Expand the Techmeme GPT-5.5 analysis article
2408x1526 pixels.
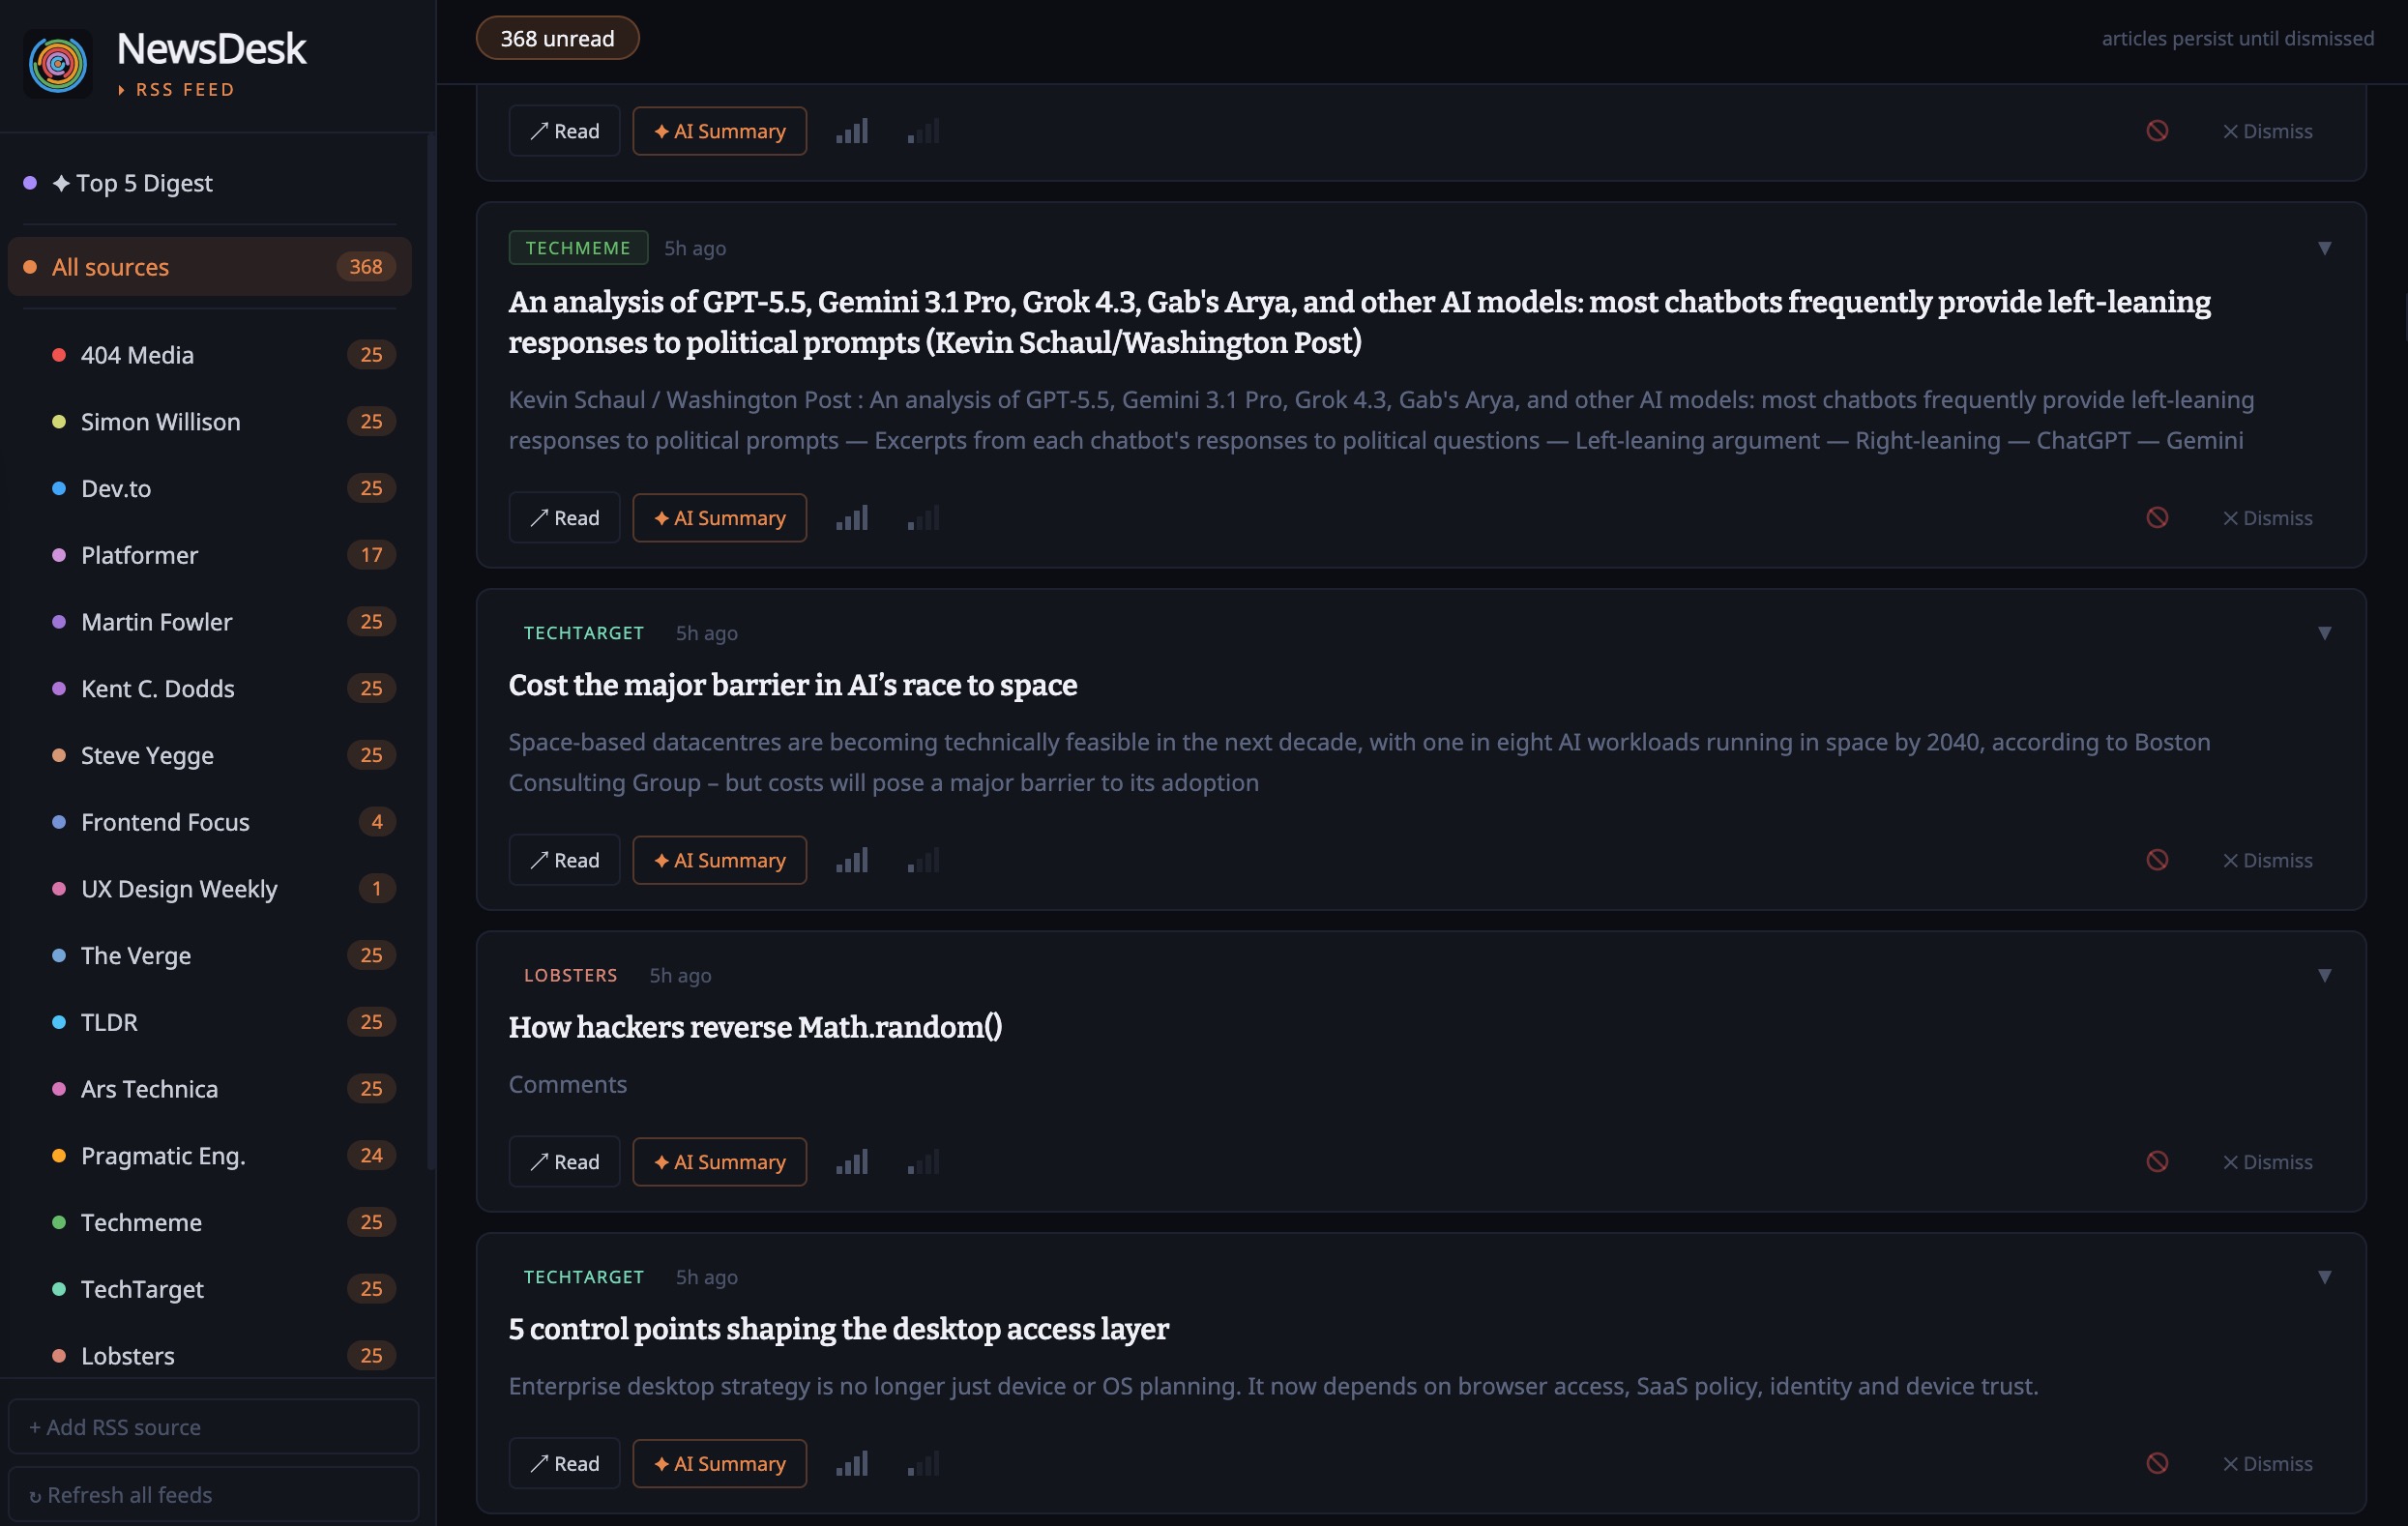(2324, 248)
